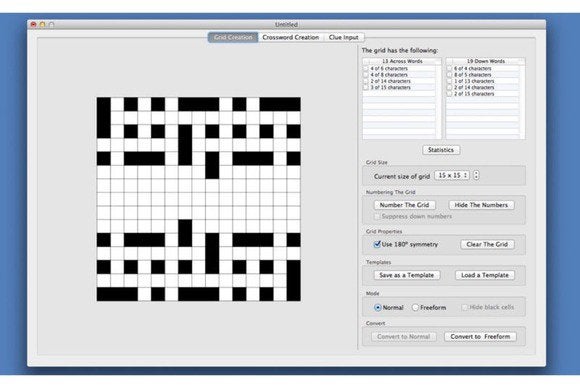Switch to the Crossword Creation tab
Image resolution: width=580 pixels, height=388 pixels.
(x=291, y=37)
